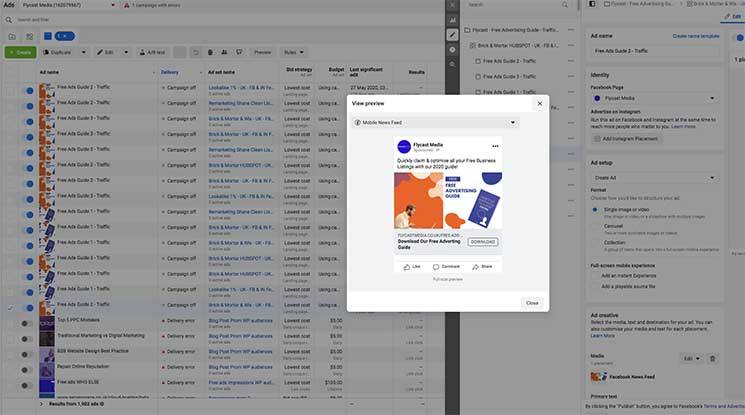Click the campaigns folder icon tab
This screenshot has height=415, width=745.
click(x=12, y=37)
